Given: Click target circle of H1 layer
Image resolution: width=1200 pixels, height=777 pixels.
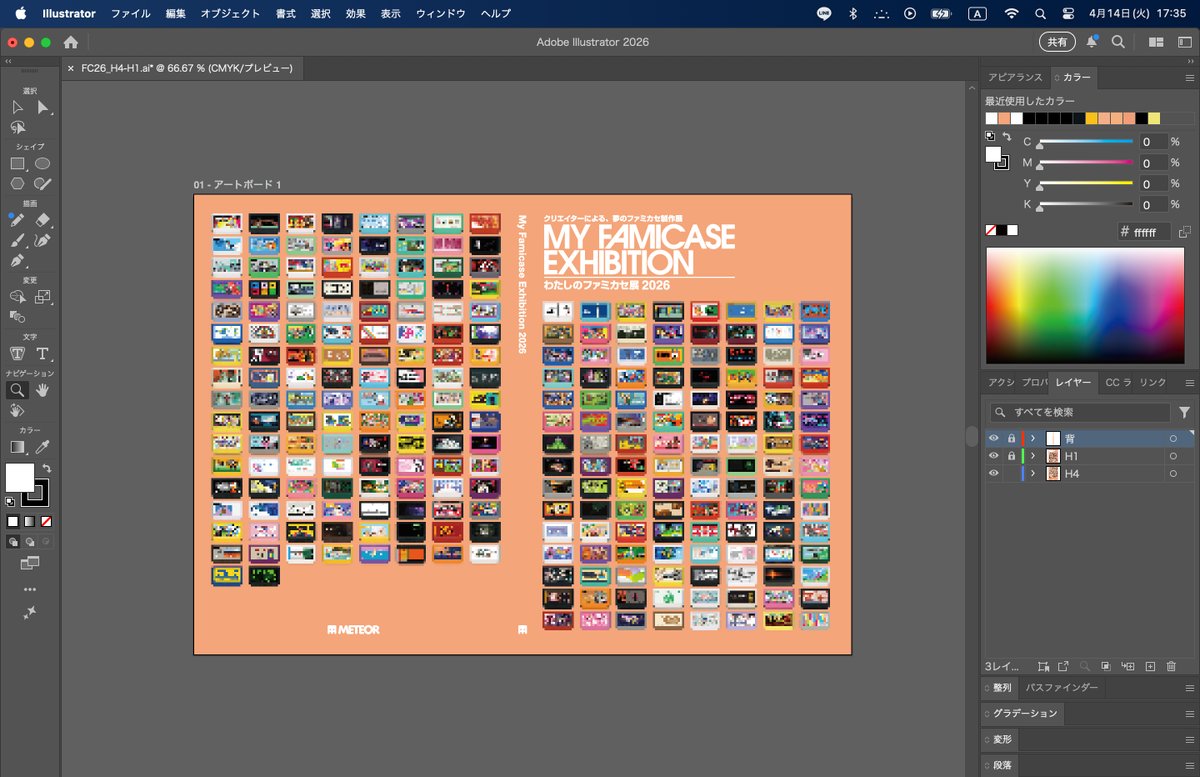Looking at the screenshot, I should 1173,456.
